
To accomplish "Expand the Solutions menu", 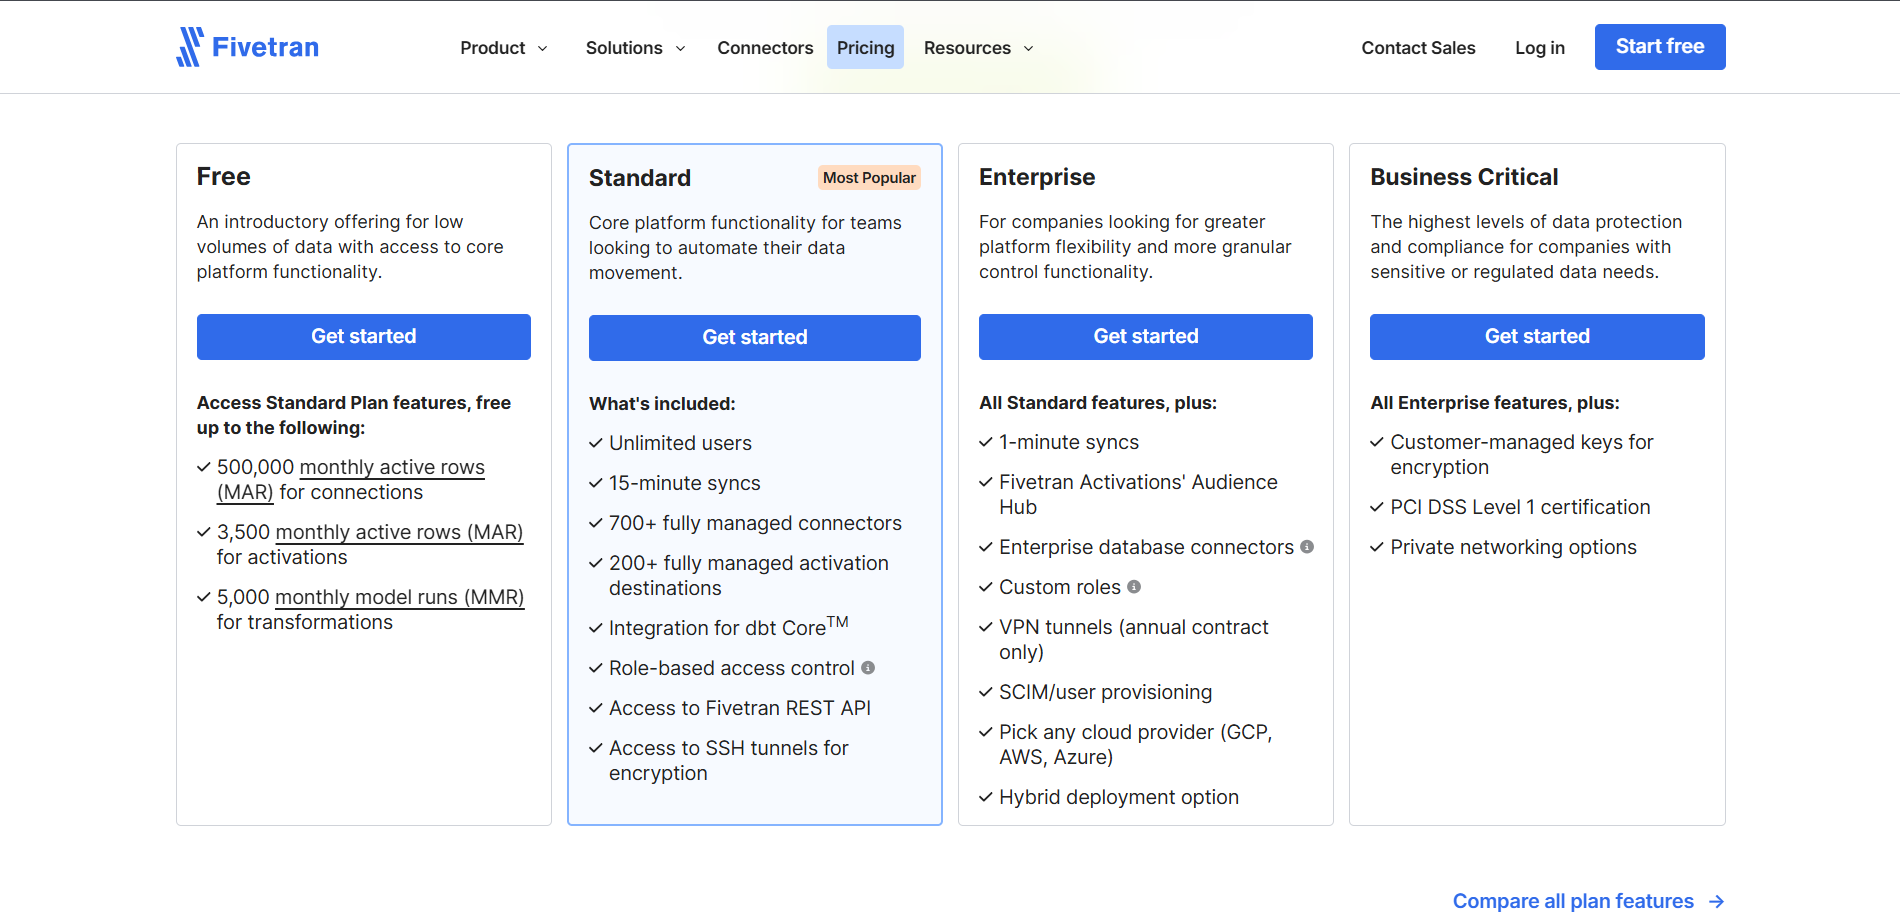I will point(635,48).
